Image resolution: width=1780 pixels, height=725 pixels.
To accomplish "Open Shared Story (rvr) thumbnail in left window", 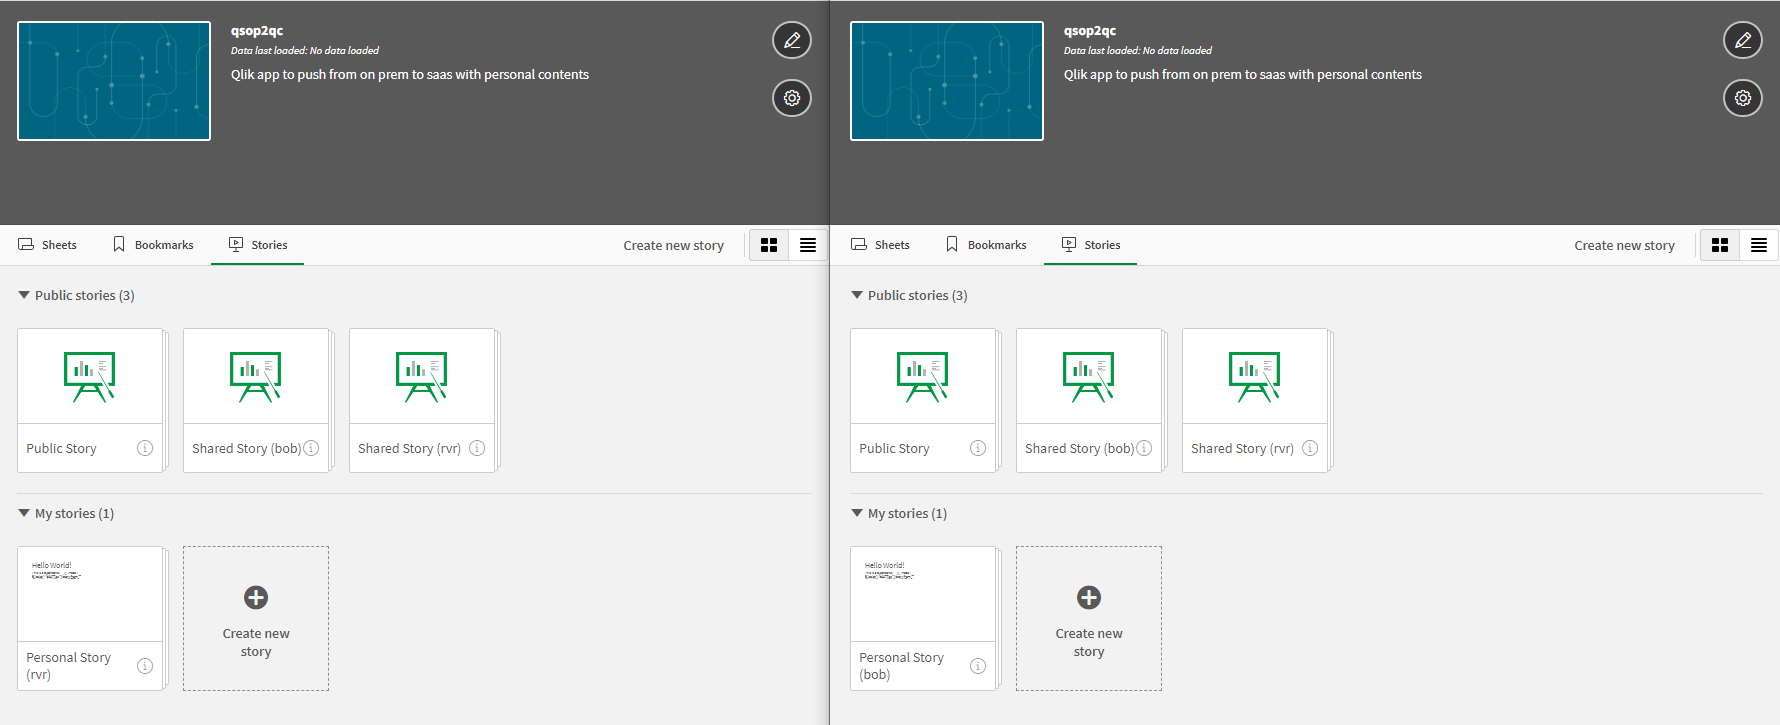I will click(422, 376).
